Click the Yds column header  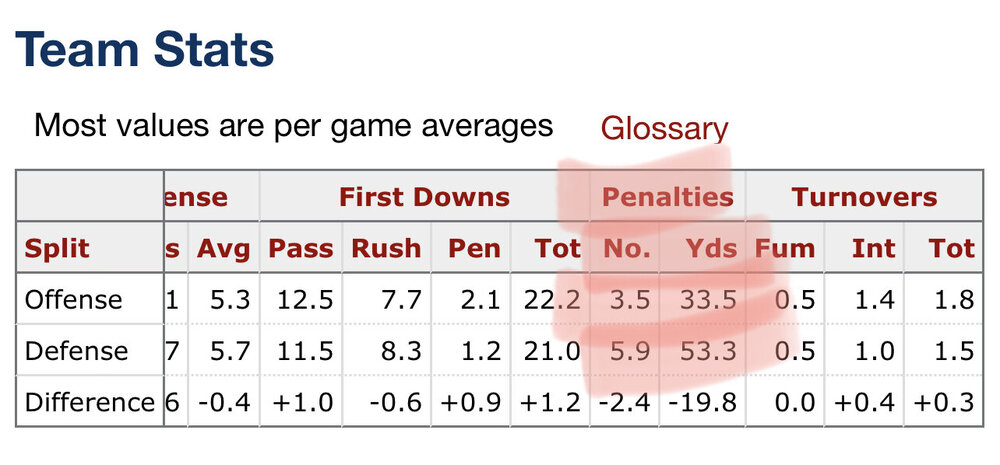712,249
